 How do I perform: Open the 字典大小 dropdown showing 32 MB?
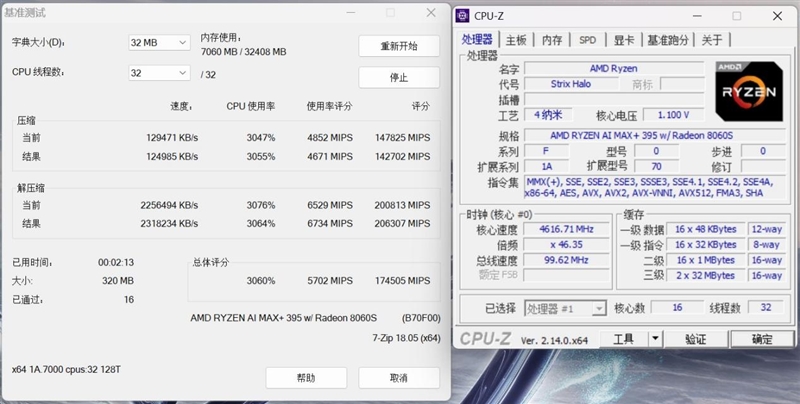coord(159,43)
